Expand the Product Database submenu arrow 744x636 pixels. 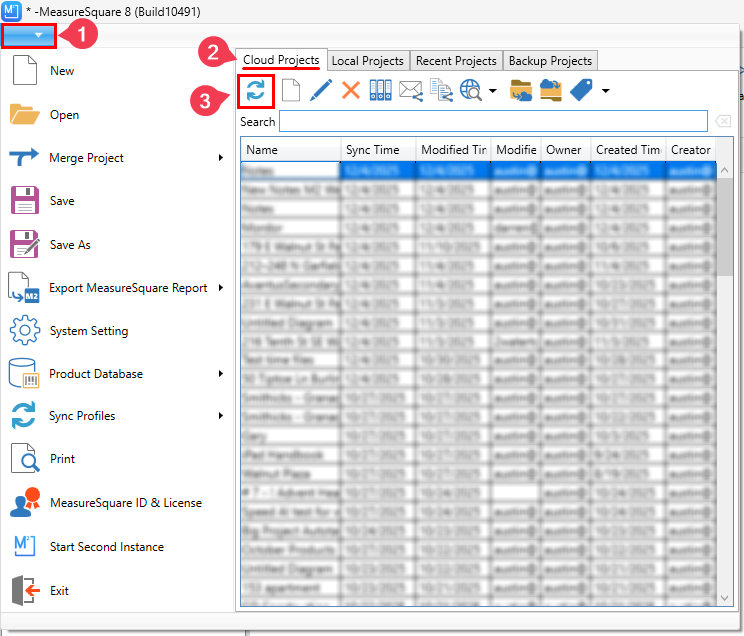coord(221,374)
